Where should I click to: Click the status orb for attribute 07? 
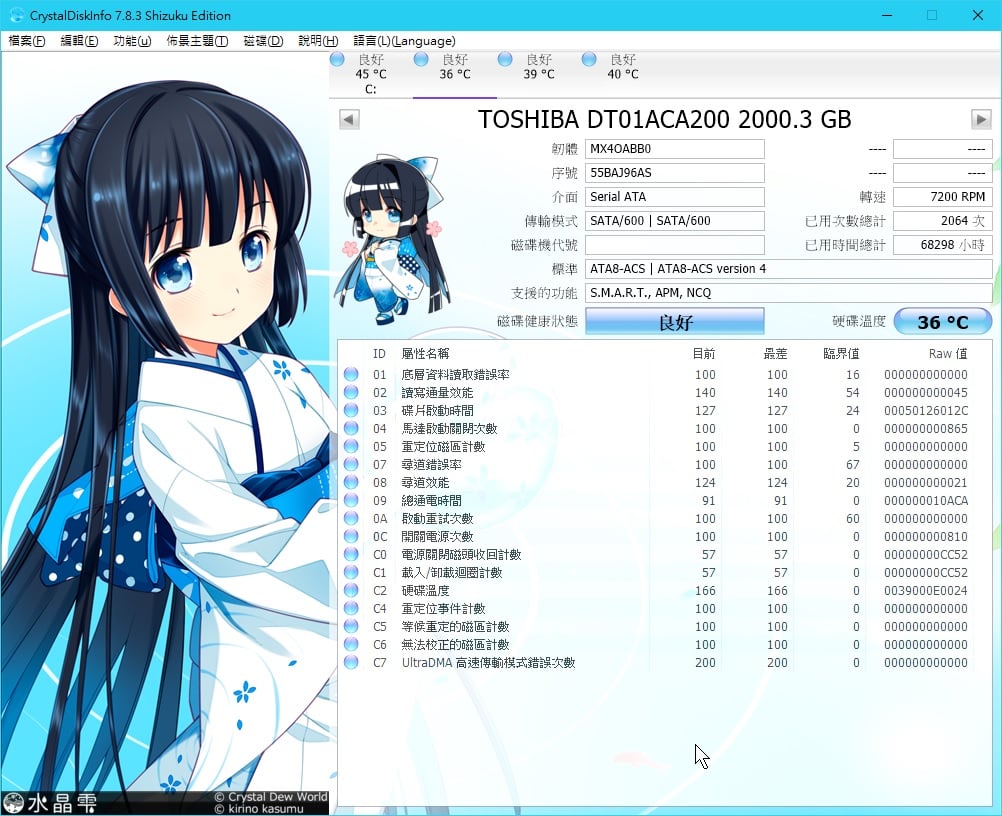[x=351, y=465]
